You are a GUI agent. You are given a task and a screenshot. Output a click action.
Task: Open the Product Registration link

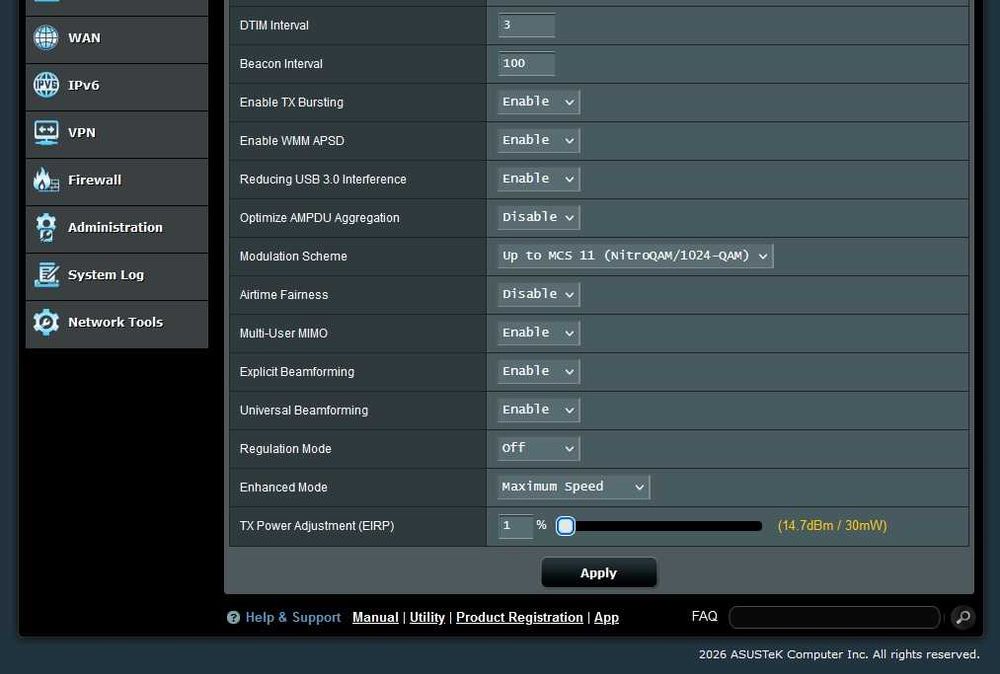pyautogui.click(x=519, y=617)
